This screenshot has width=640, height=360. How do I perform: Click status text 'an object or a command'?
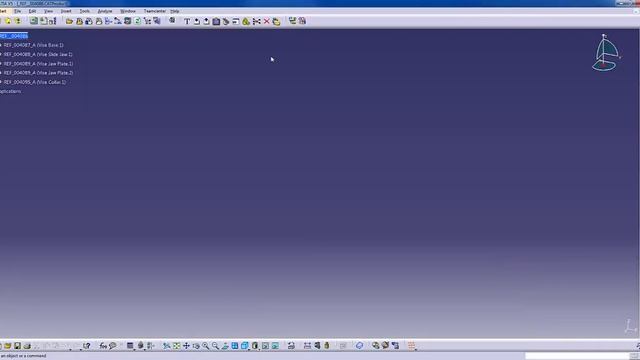point(23,356)
